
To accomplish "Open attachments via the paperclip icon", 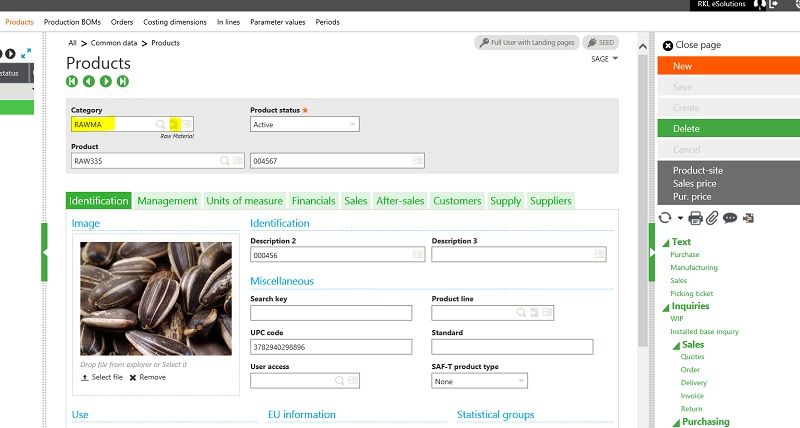I will (x=712, y=217).
